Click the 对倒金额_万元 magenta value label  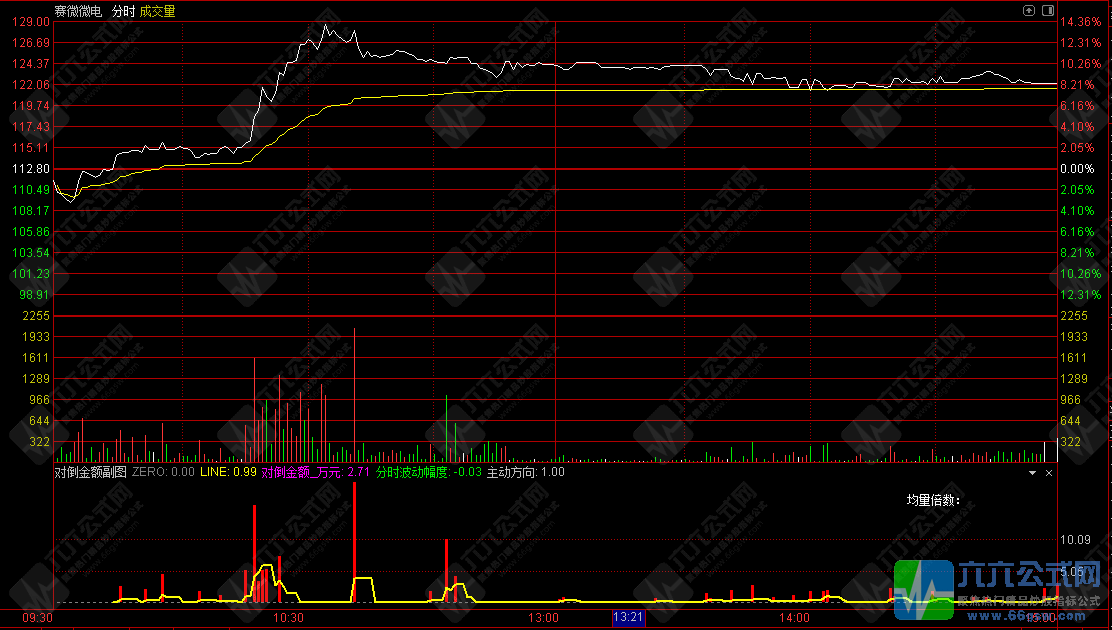point(315,472)
